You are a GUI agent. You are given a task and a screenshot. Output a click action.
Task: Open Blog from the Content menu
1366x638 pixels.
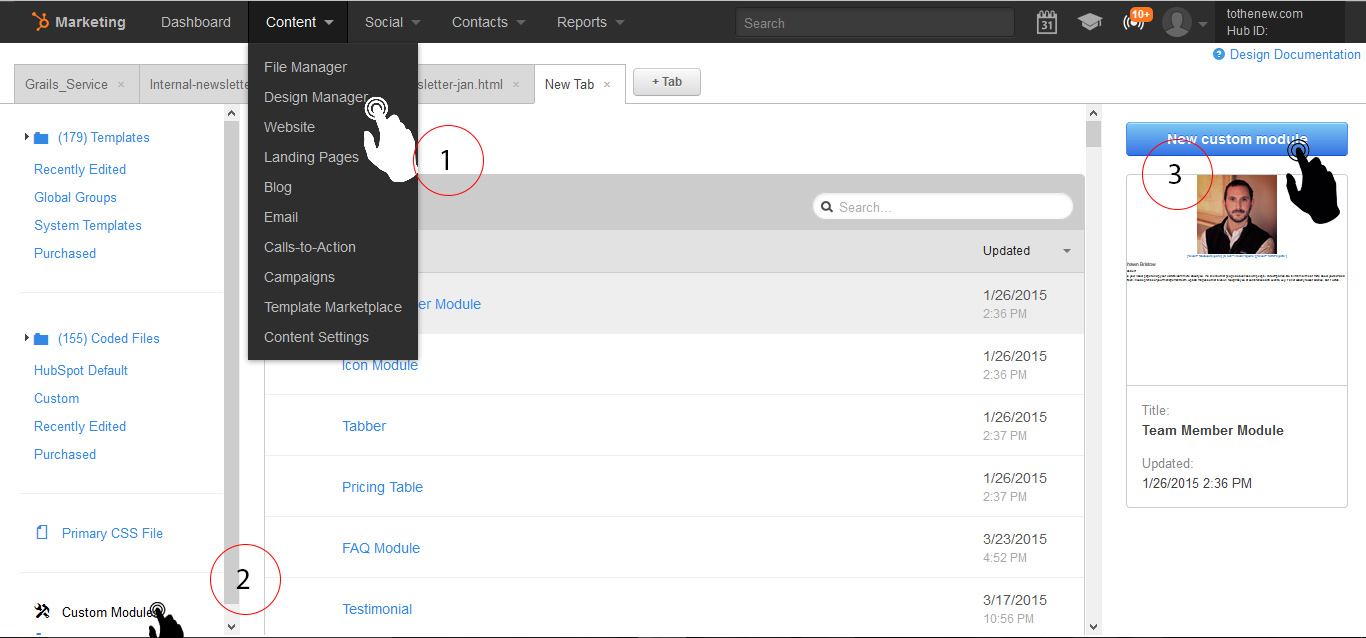(278, 187)
